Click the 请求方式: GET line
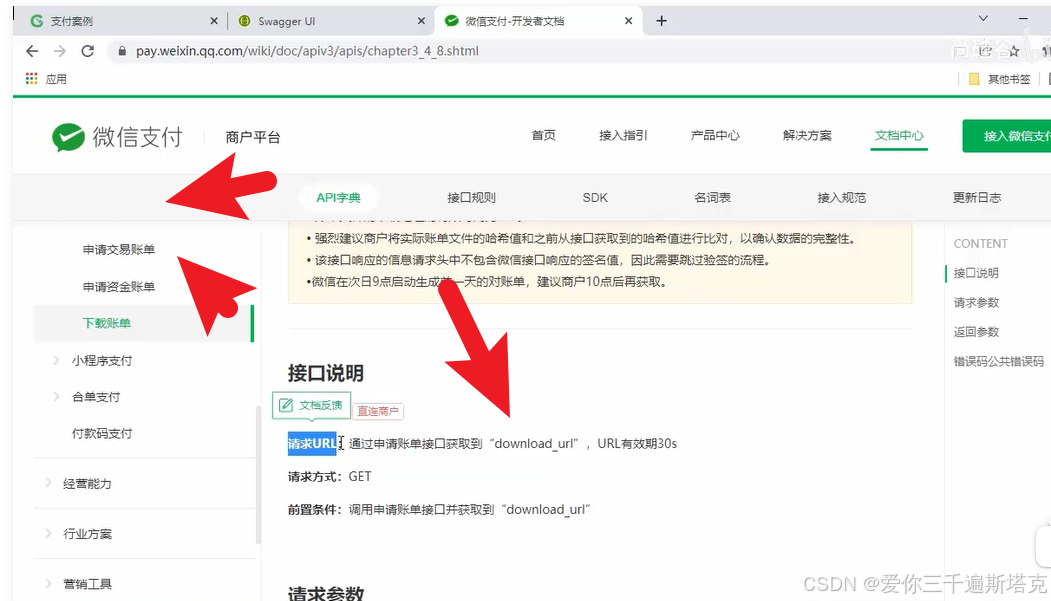This screenshot has height=601, width=1051. click(329, 476)
